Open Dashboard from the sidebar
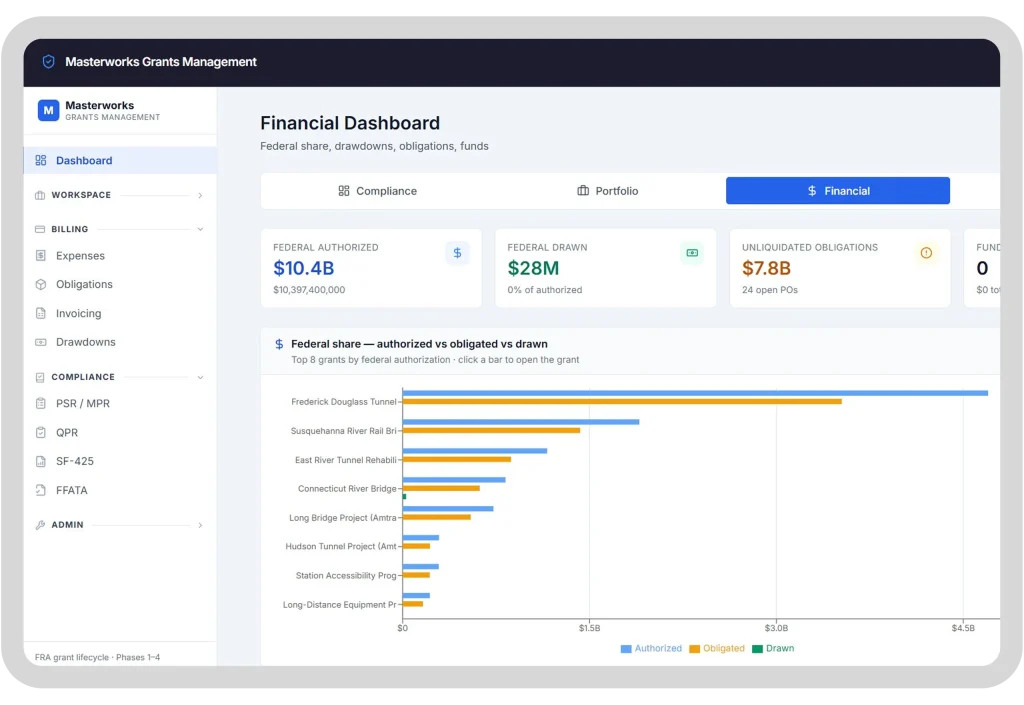Image resolution: width=1024 pixels, height=705 pixels. coord(120,161)
